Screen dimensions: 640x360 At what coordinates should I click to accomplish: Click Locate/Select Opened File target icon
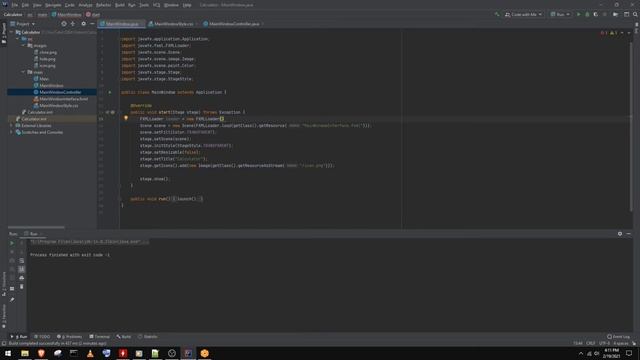64,24
